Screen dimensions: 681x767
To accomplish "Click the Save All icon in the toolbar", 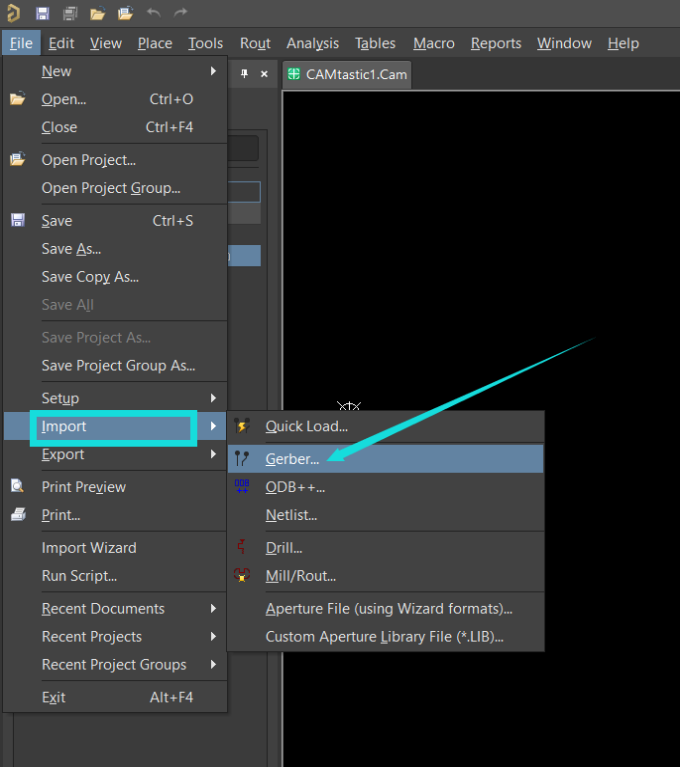I will [x=70, y=14].
